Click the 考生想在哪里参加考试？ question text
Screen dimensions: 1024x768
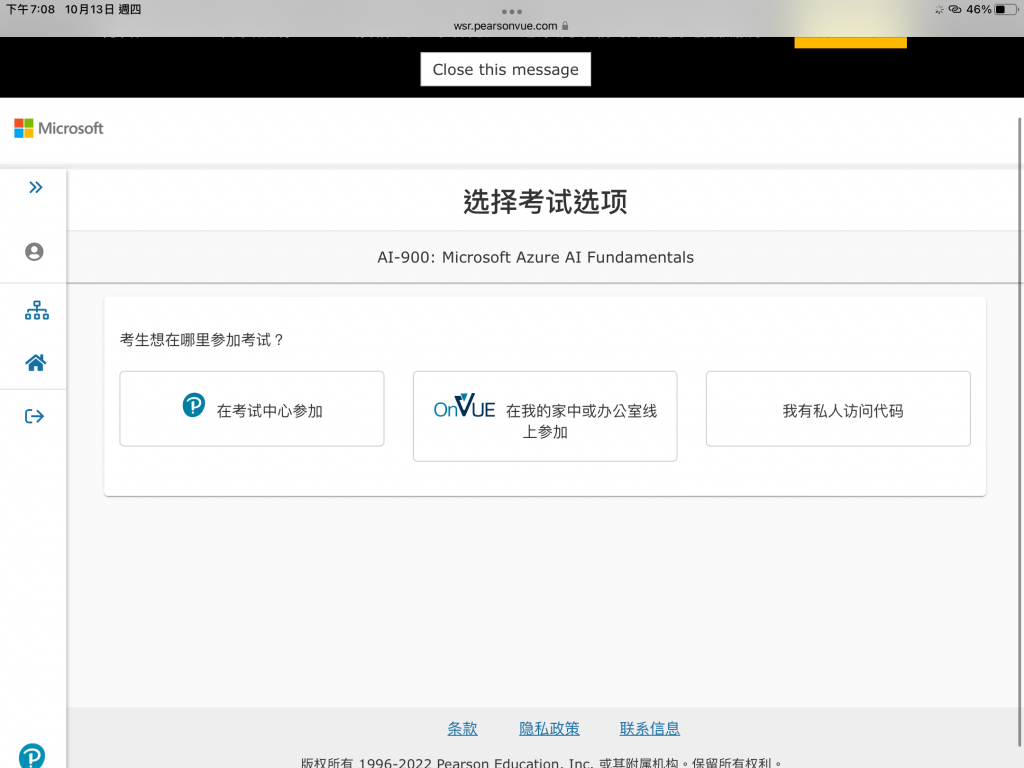(x=202, y=340)
